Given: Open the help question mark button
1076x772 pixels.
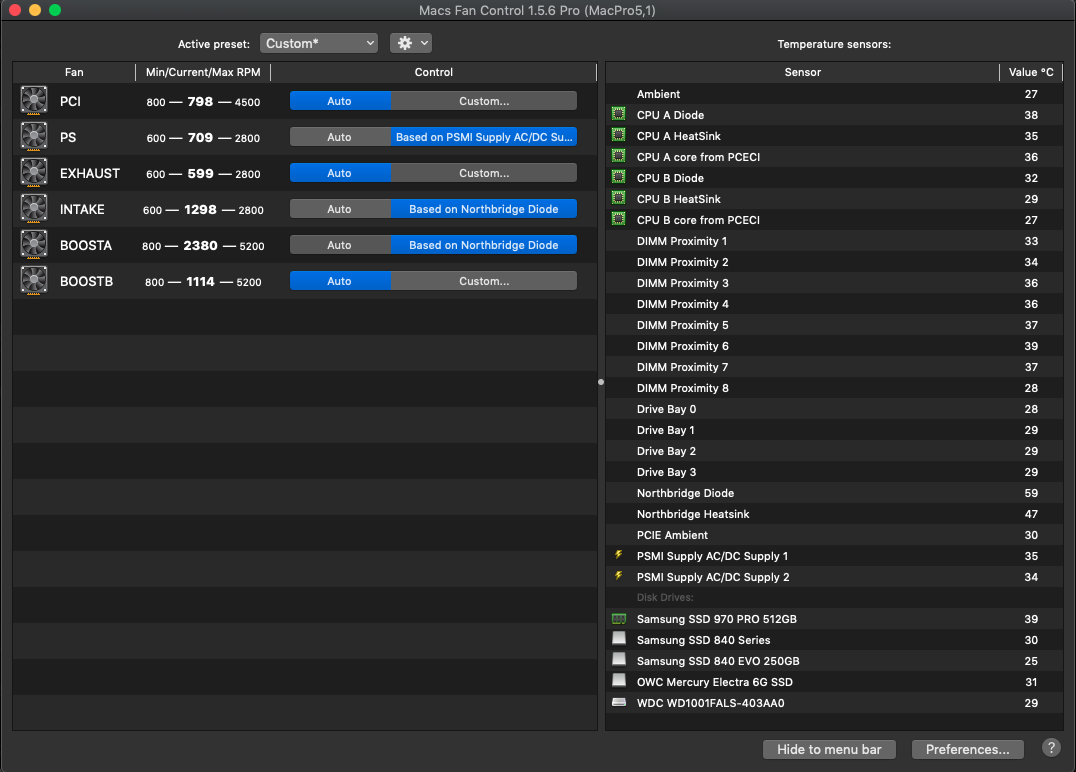Looking at the screenshot, I should coord(1051,748).
